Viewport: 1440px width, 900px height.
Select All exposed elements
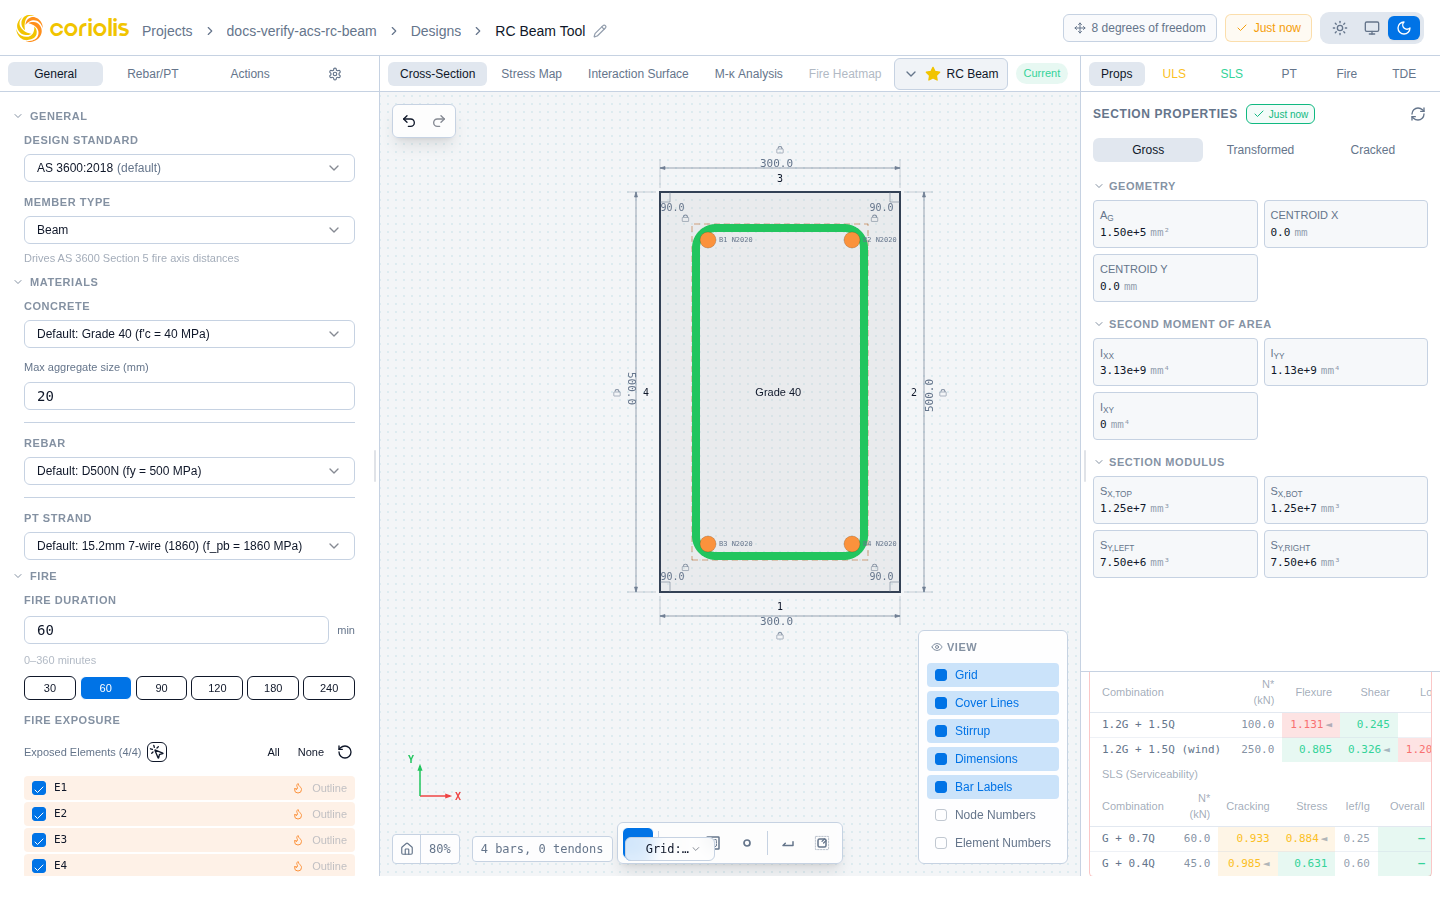click(x=273, y=752)
